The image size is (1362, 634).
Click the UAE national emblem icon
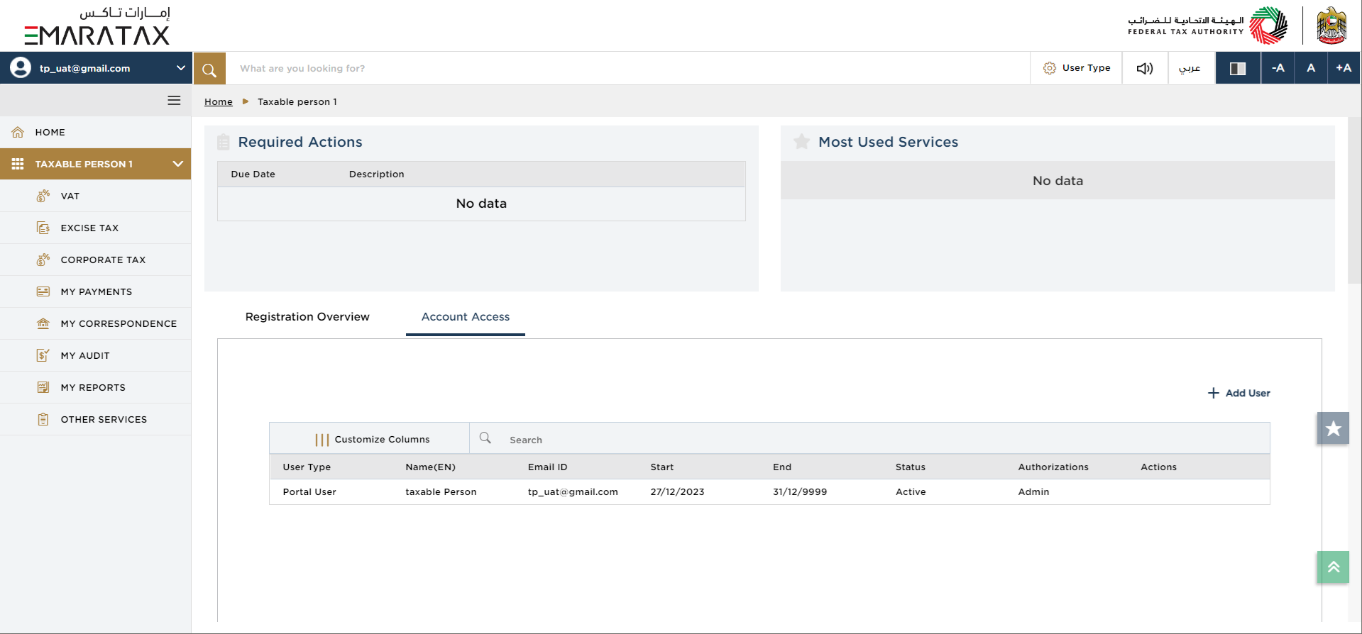click(1332, 25)
